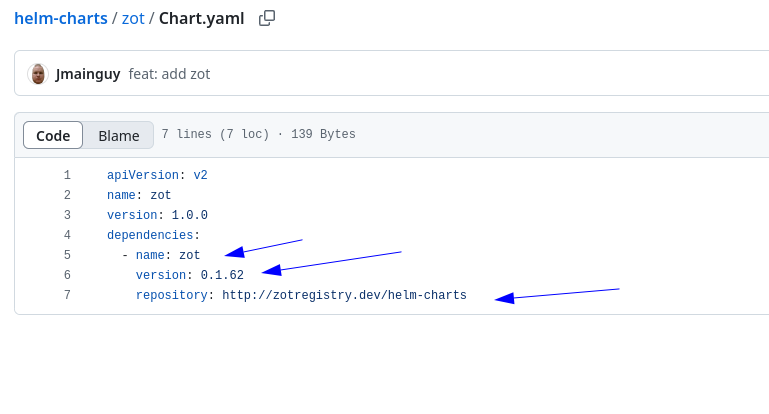Screen dimensions: 769x414
Task: Click the apiVersion key on line 1
Action: 143,175
